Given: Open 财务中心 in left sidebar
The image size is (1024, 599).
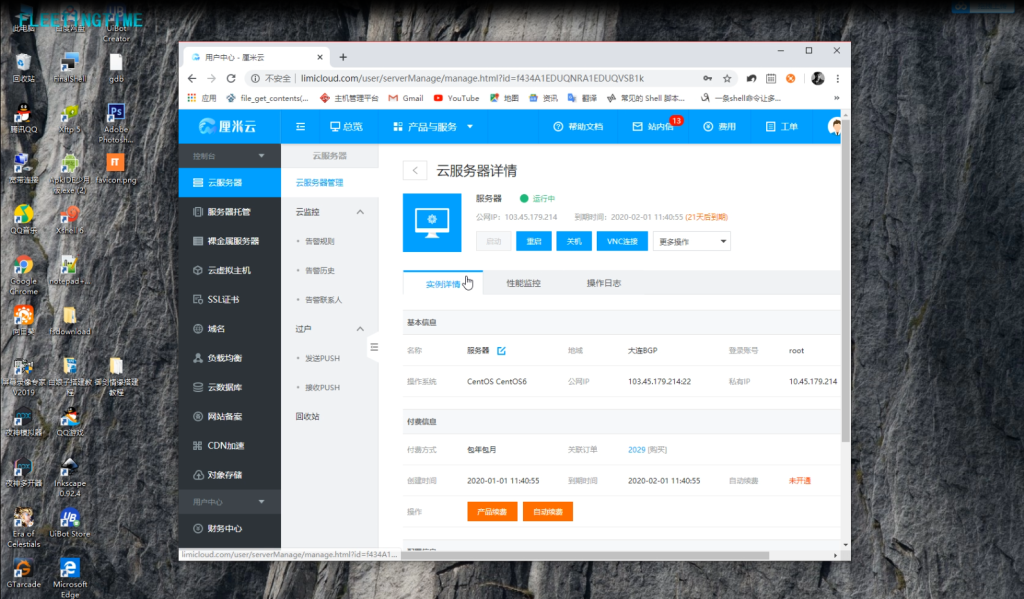Looking at the screenshot, I should coord(230,528).
